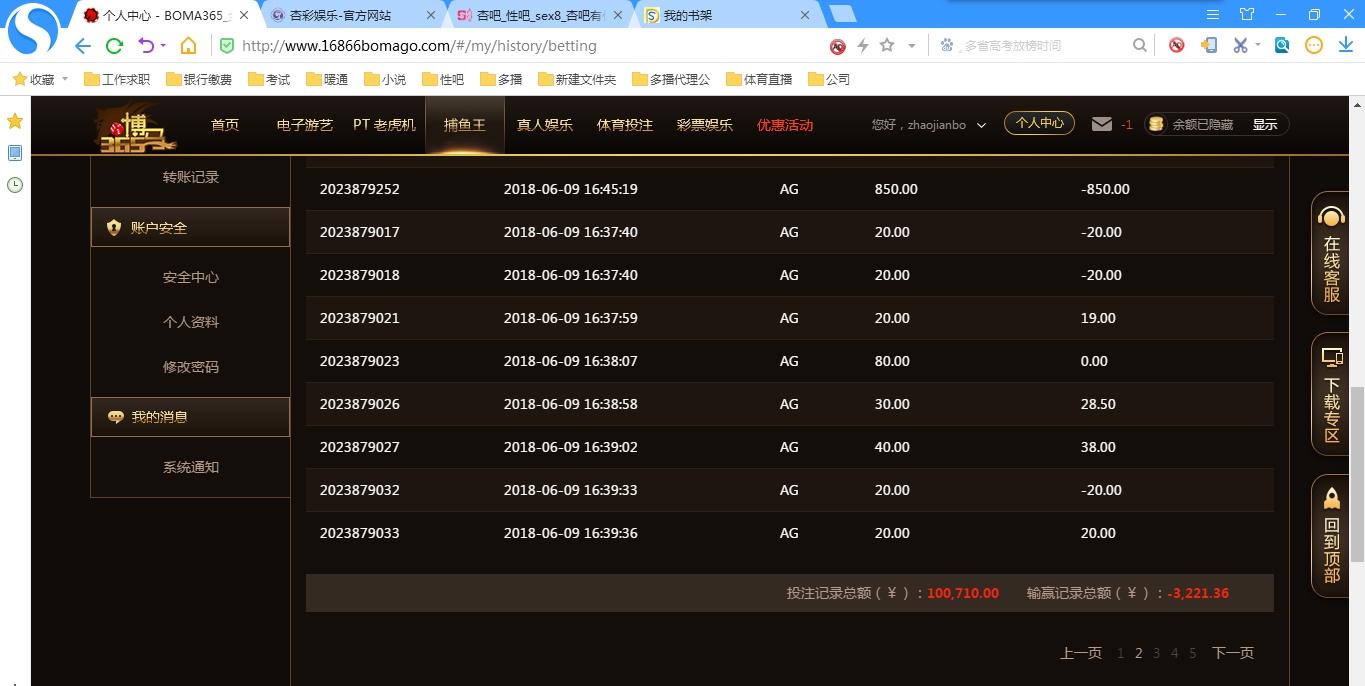Expand the 我的消息 sidebar section

coord(190,417)
